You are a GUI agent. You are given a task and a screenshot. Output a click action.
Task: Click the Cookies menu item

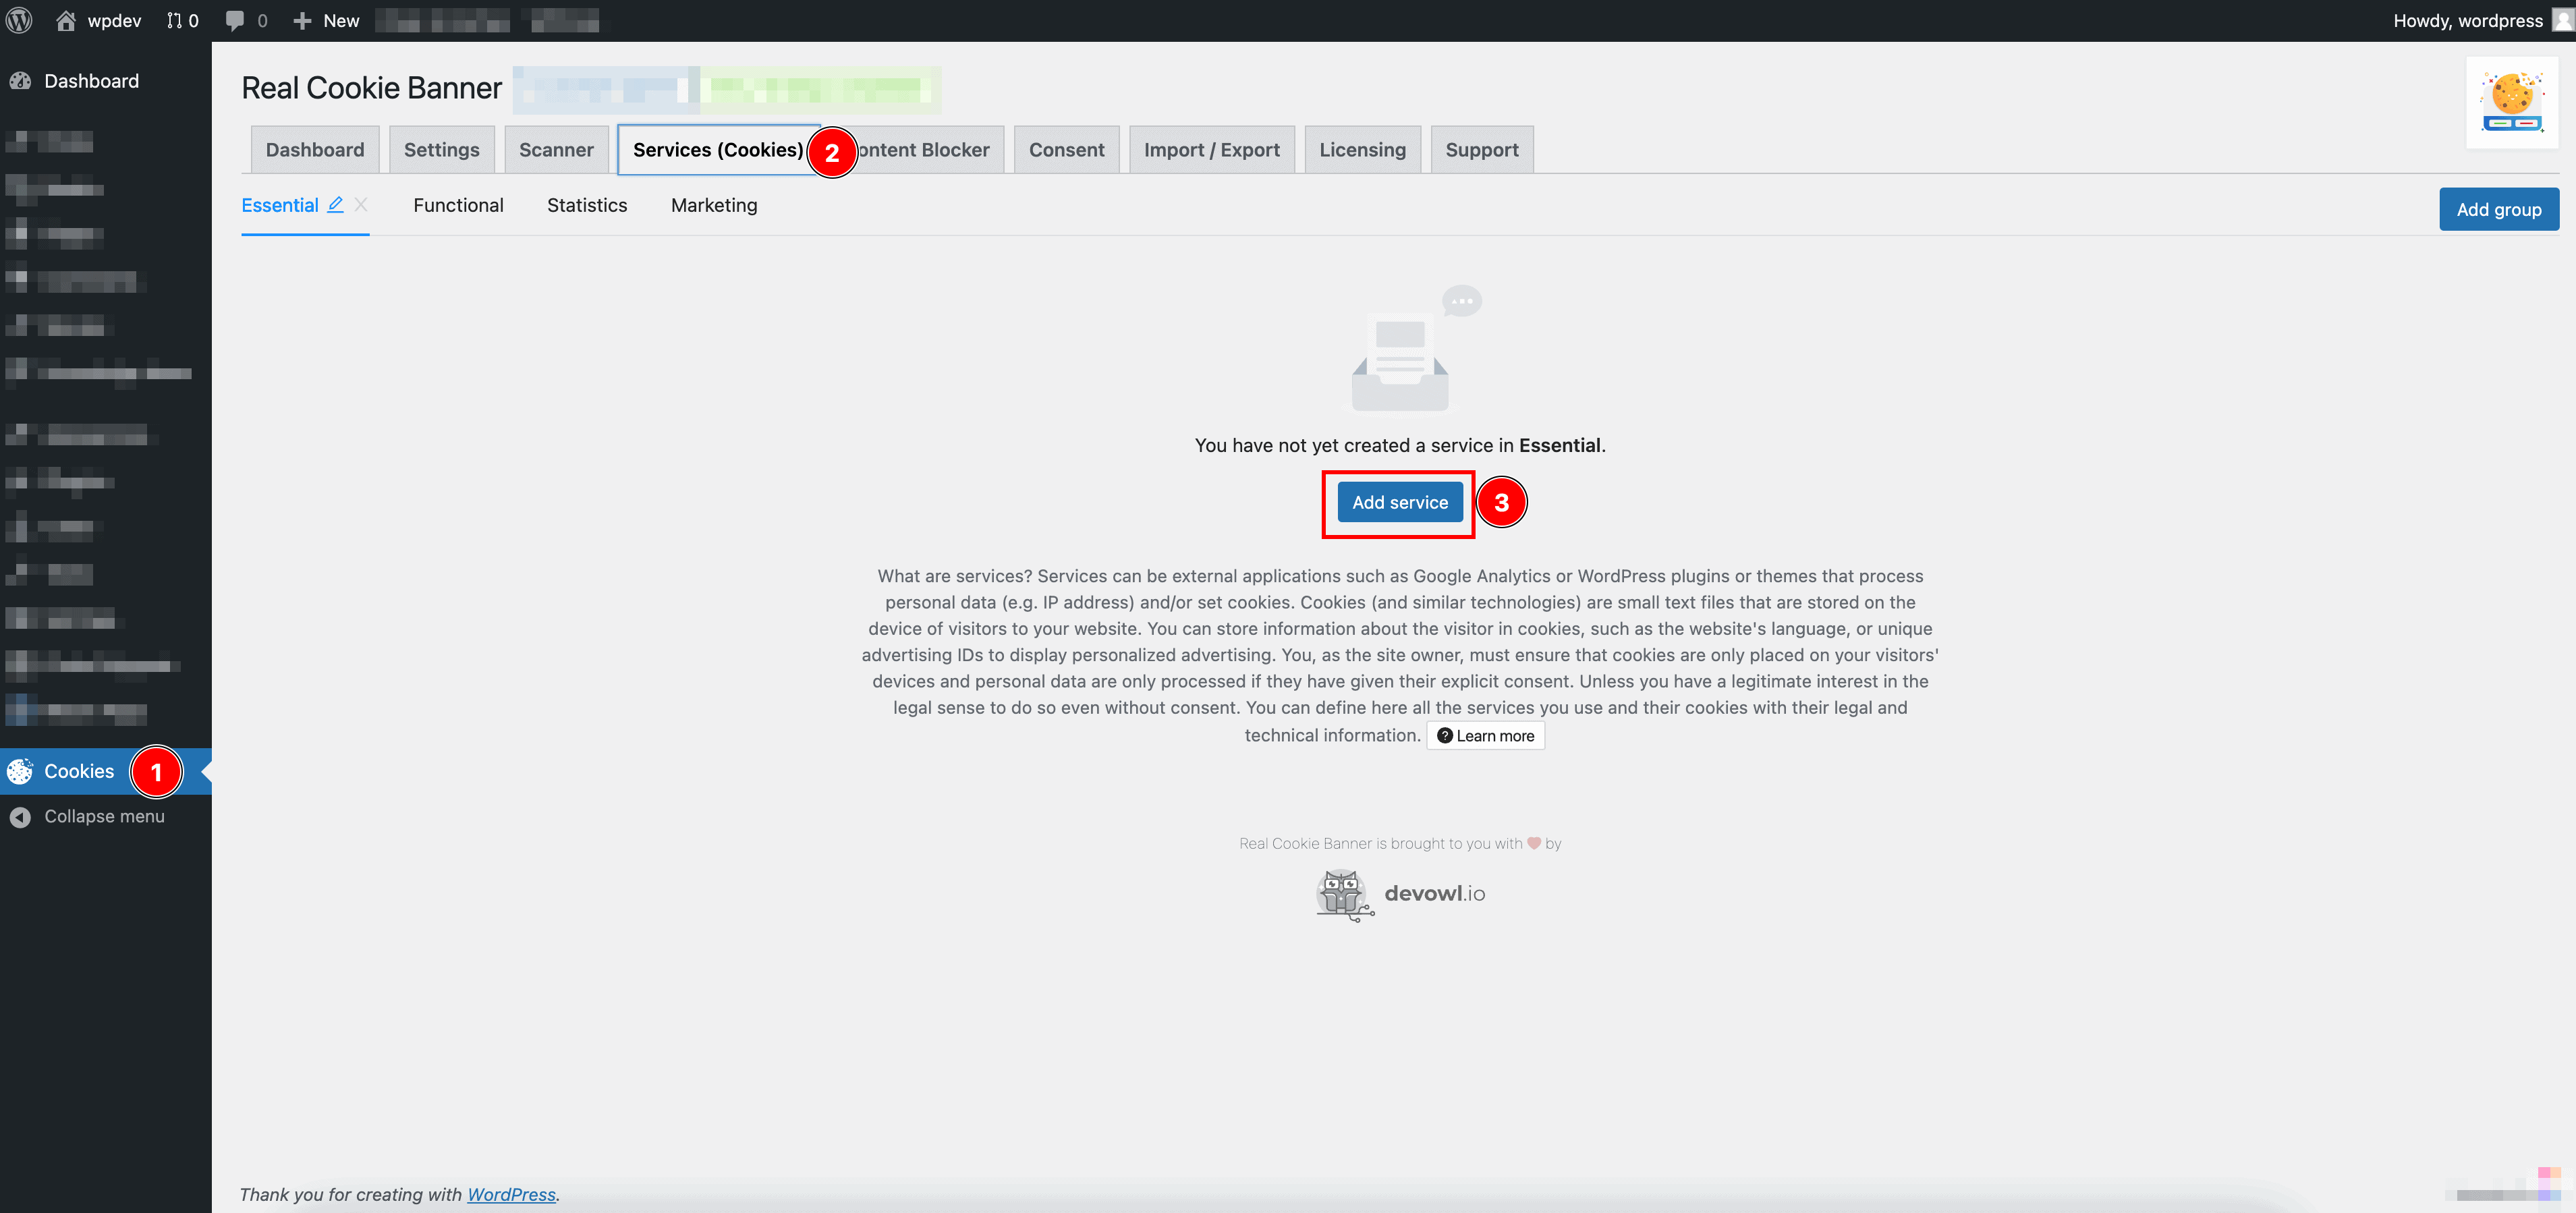(x=79, y=771)
